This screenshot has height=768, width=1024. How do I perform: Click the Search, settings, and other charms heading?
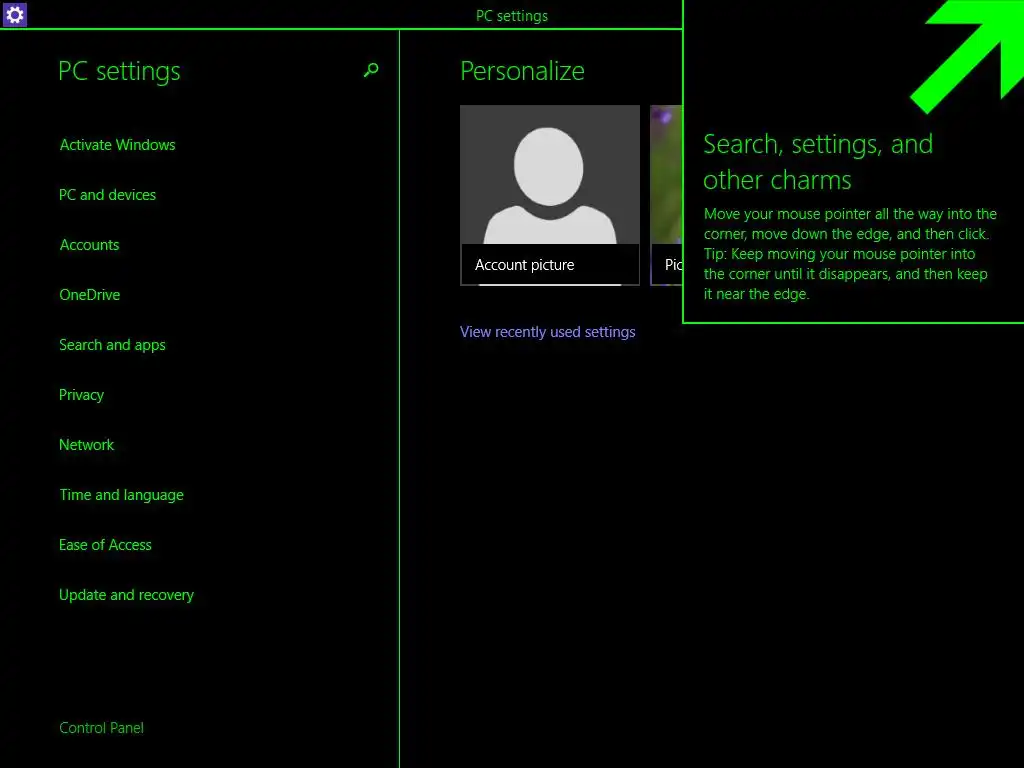(818, 161)
